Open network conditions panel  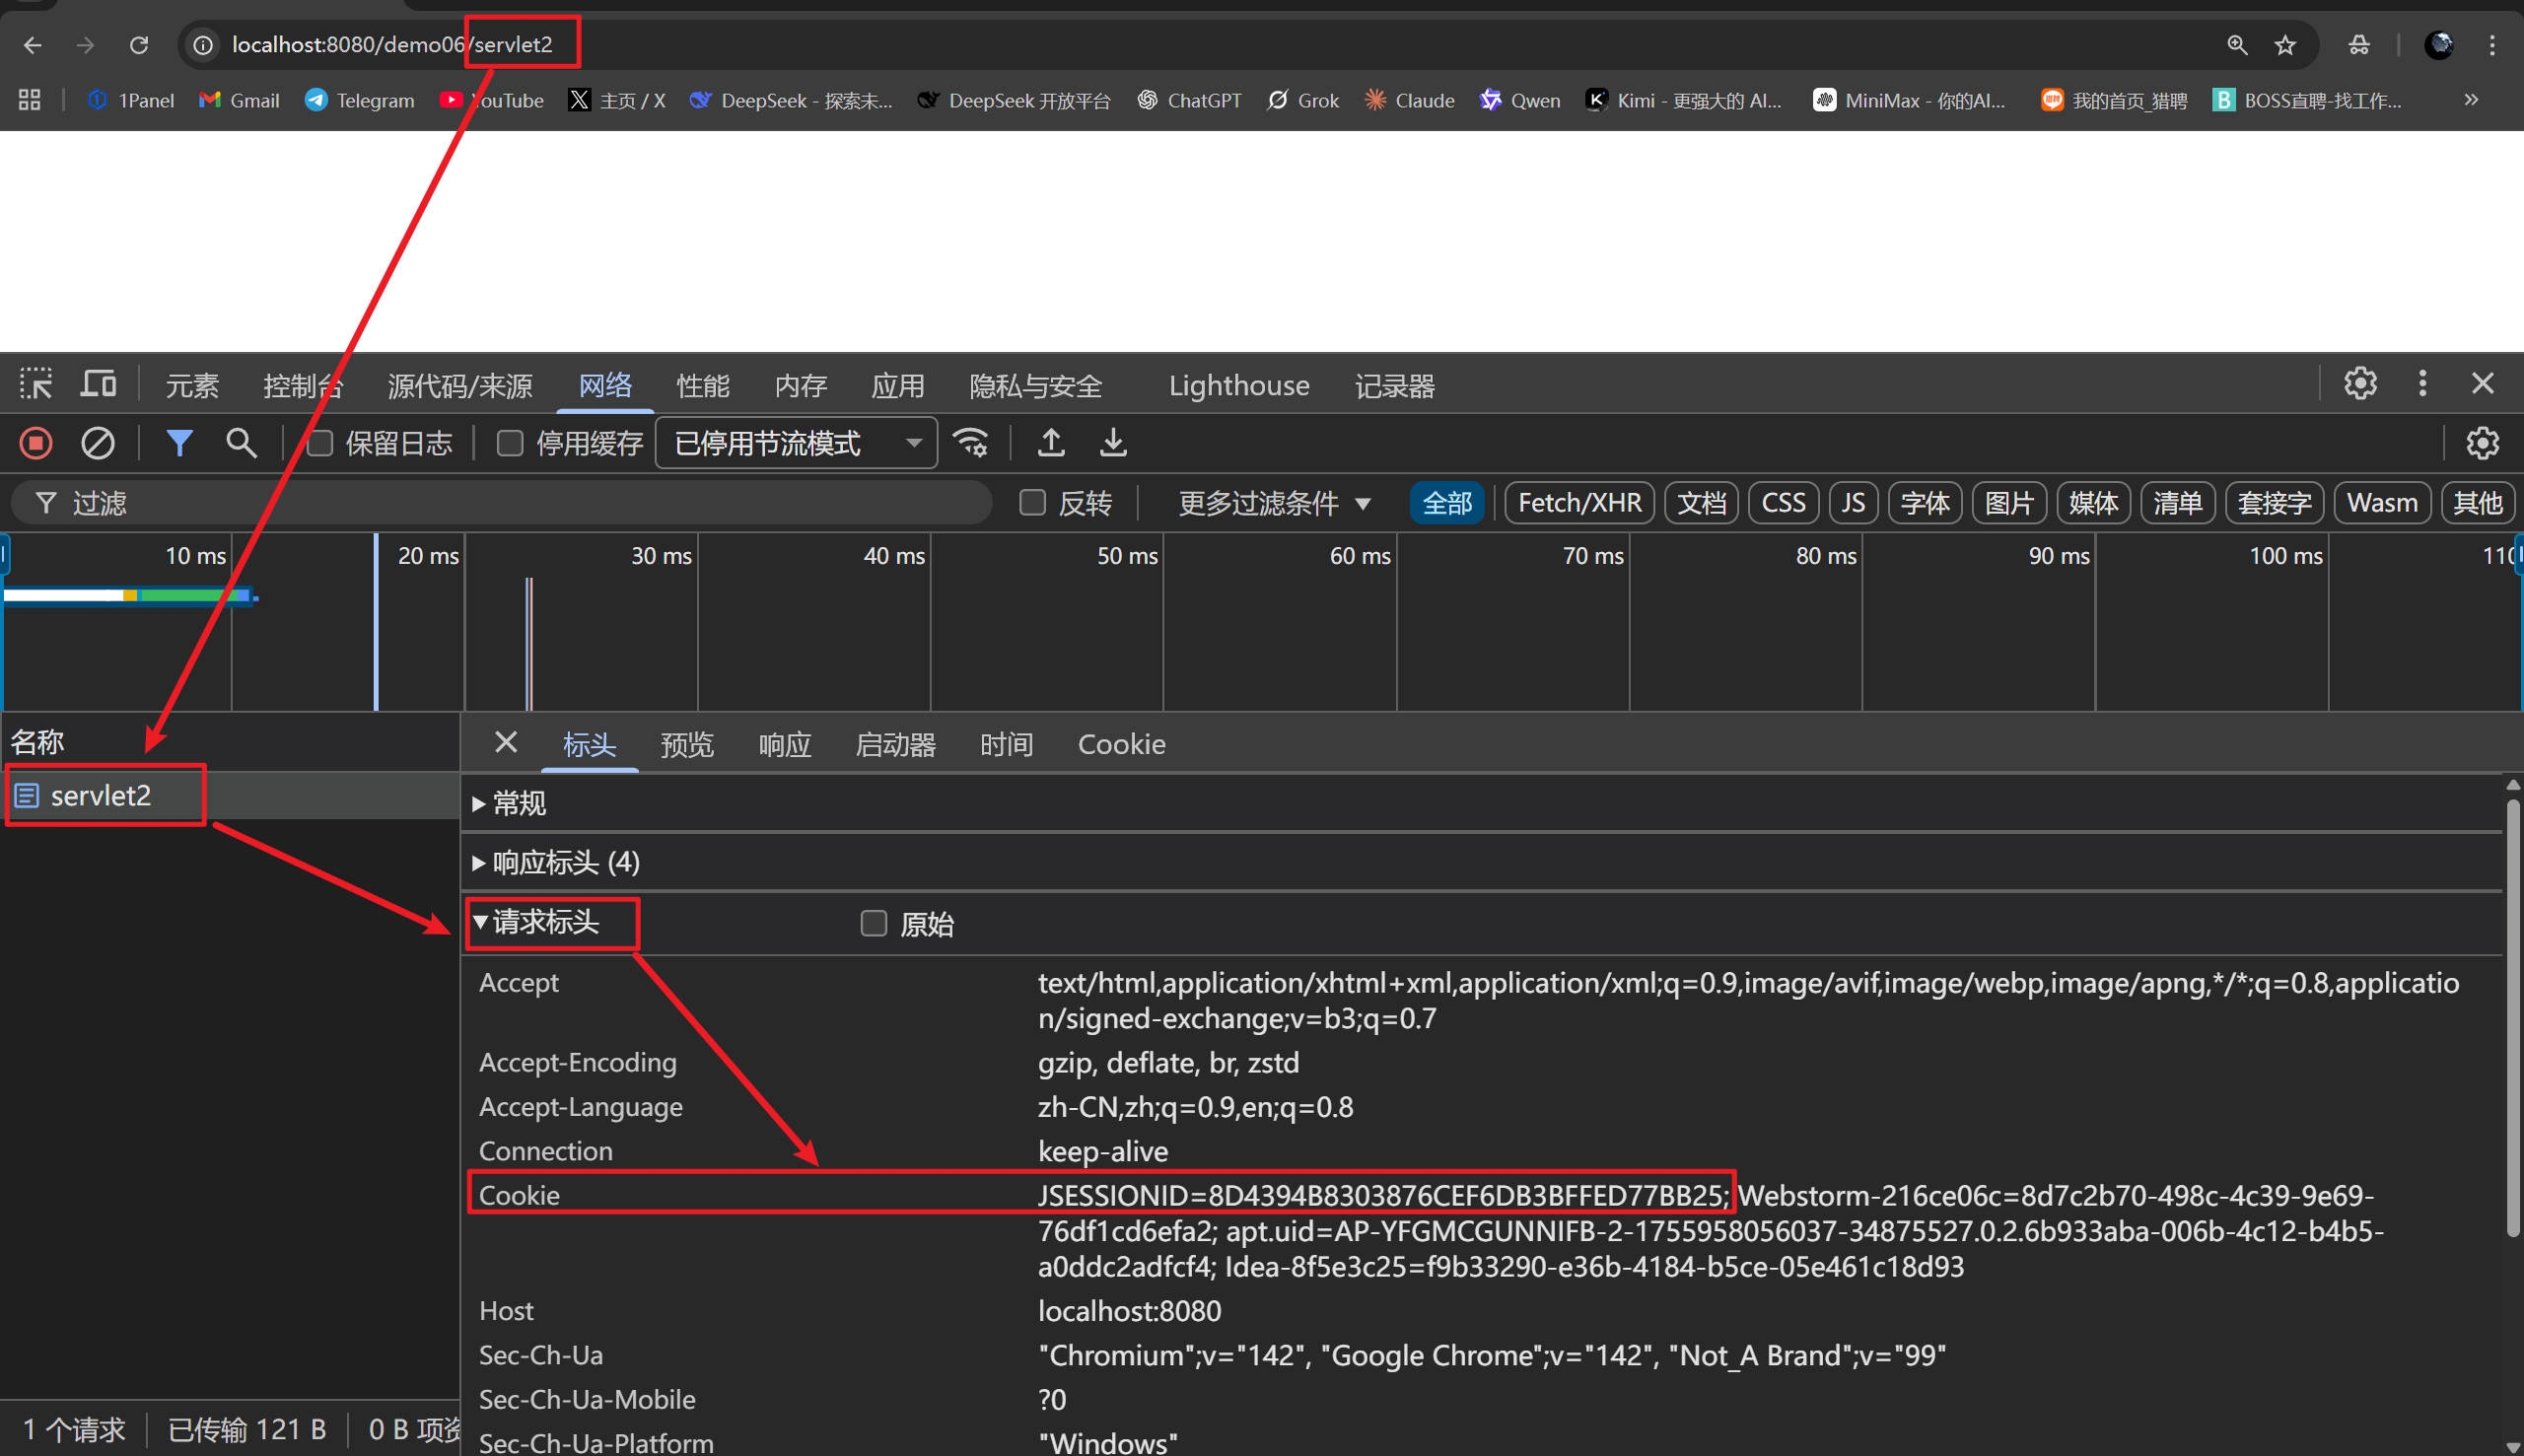point(970,443)
